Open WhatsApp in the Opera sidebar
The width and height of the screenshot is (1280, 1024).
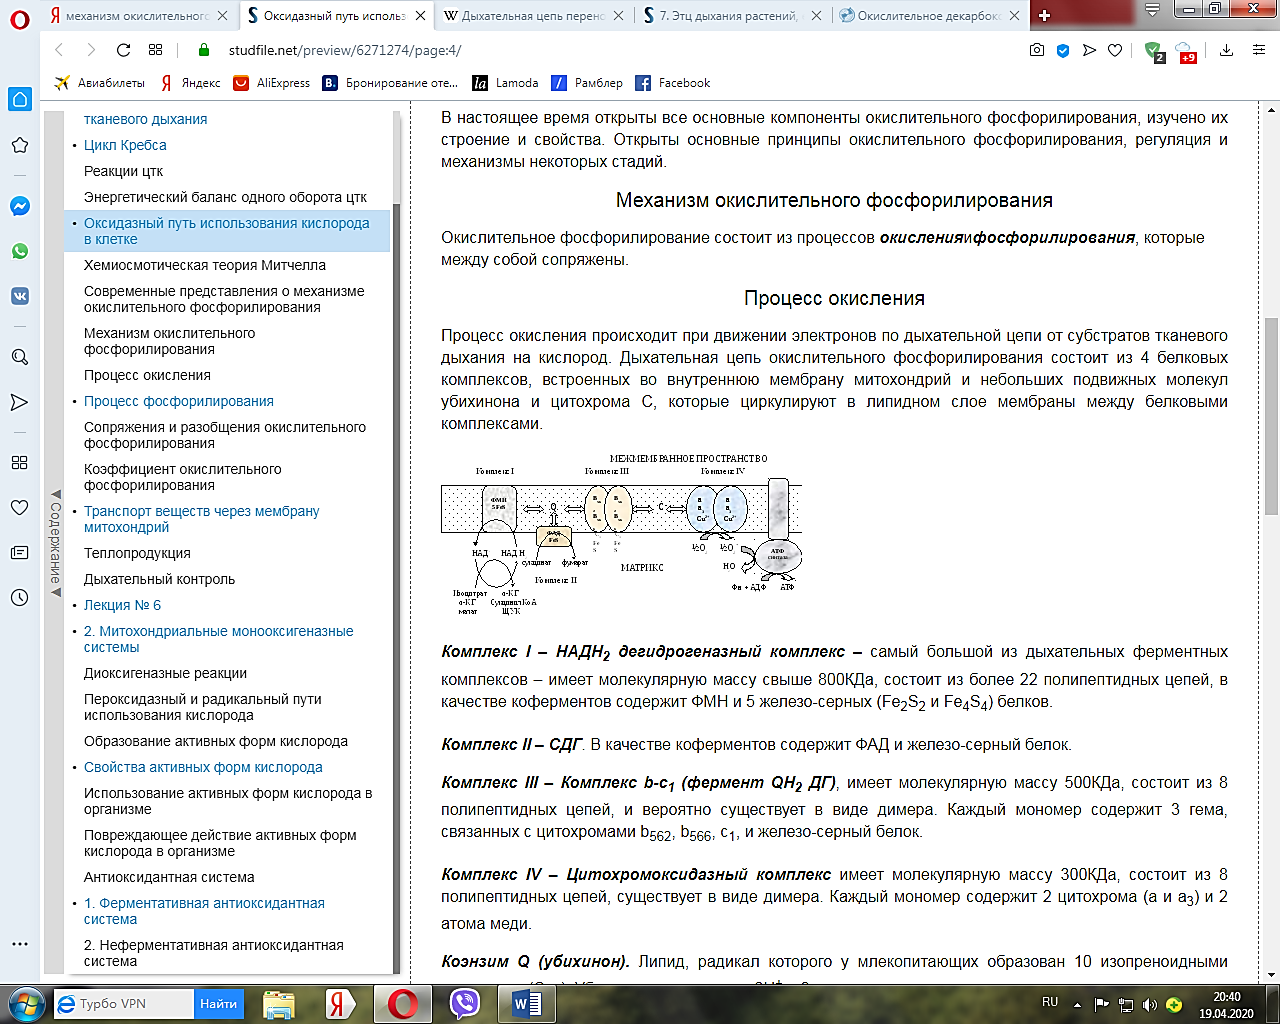[19, 251]
